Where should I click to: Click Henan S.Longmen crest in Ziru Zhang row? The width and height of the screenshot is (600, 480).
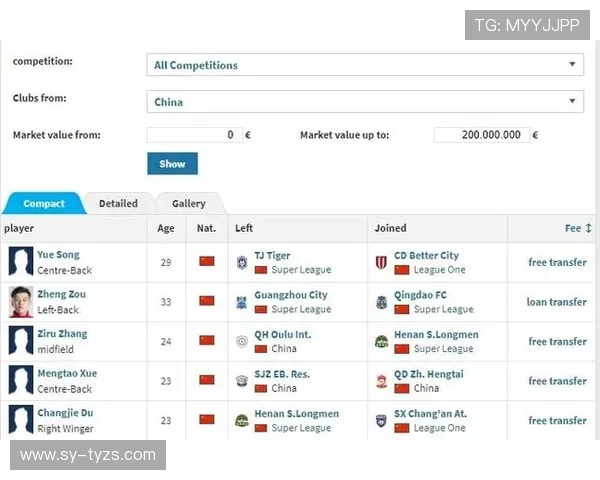(x=381, y=341)
